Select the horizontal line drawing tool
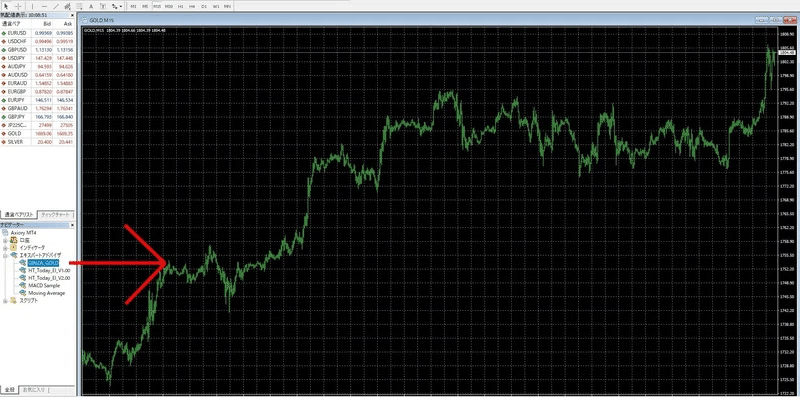Image resolution: width=800 pixels, height=397 pixels. [x=44, y=6]
